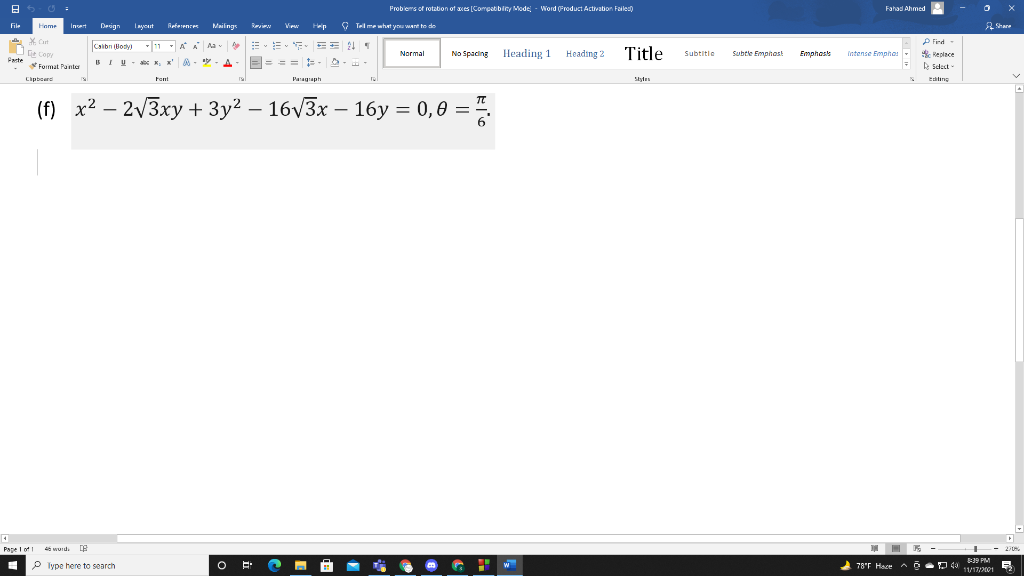Expand the Font Color dropdown arrow
Image resolution: width=1024 pixels, height=576 pixels.
[x=237, y=62]
